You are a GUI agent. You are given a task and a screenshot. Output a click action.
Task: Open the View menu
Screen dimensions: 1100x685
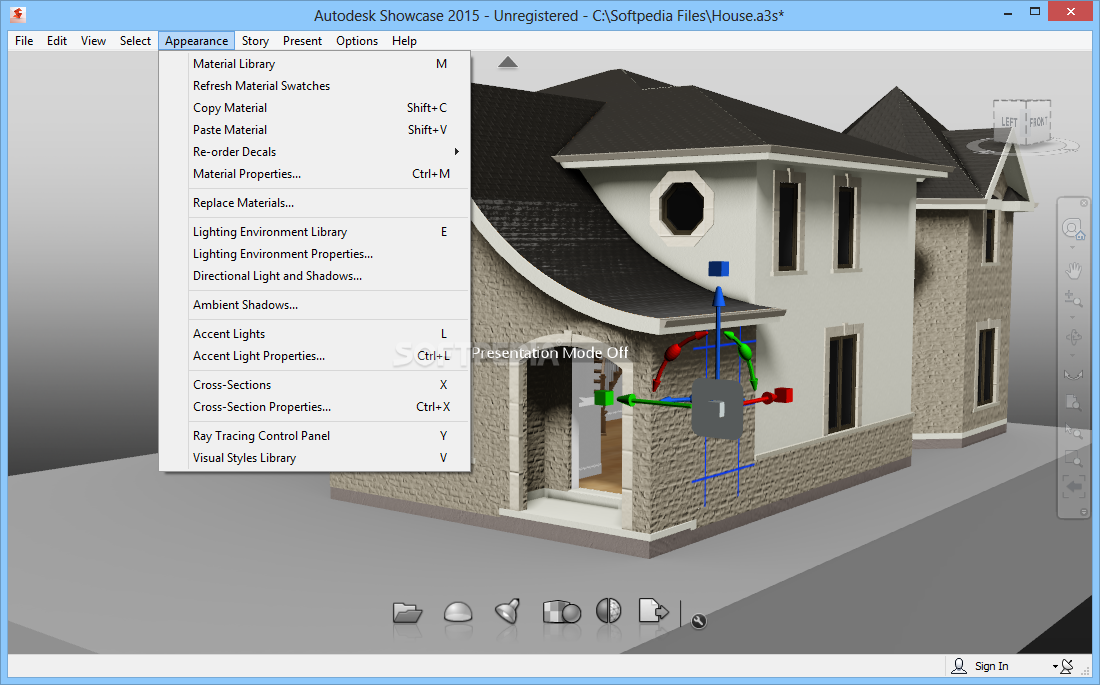(x=93, y=41)
